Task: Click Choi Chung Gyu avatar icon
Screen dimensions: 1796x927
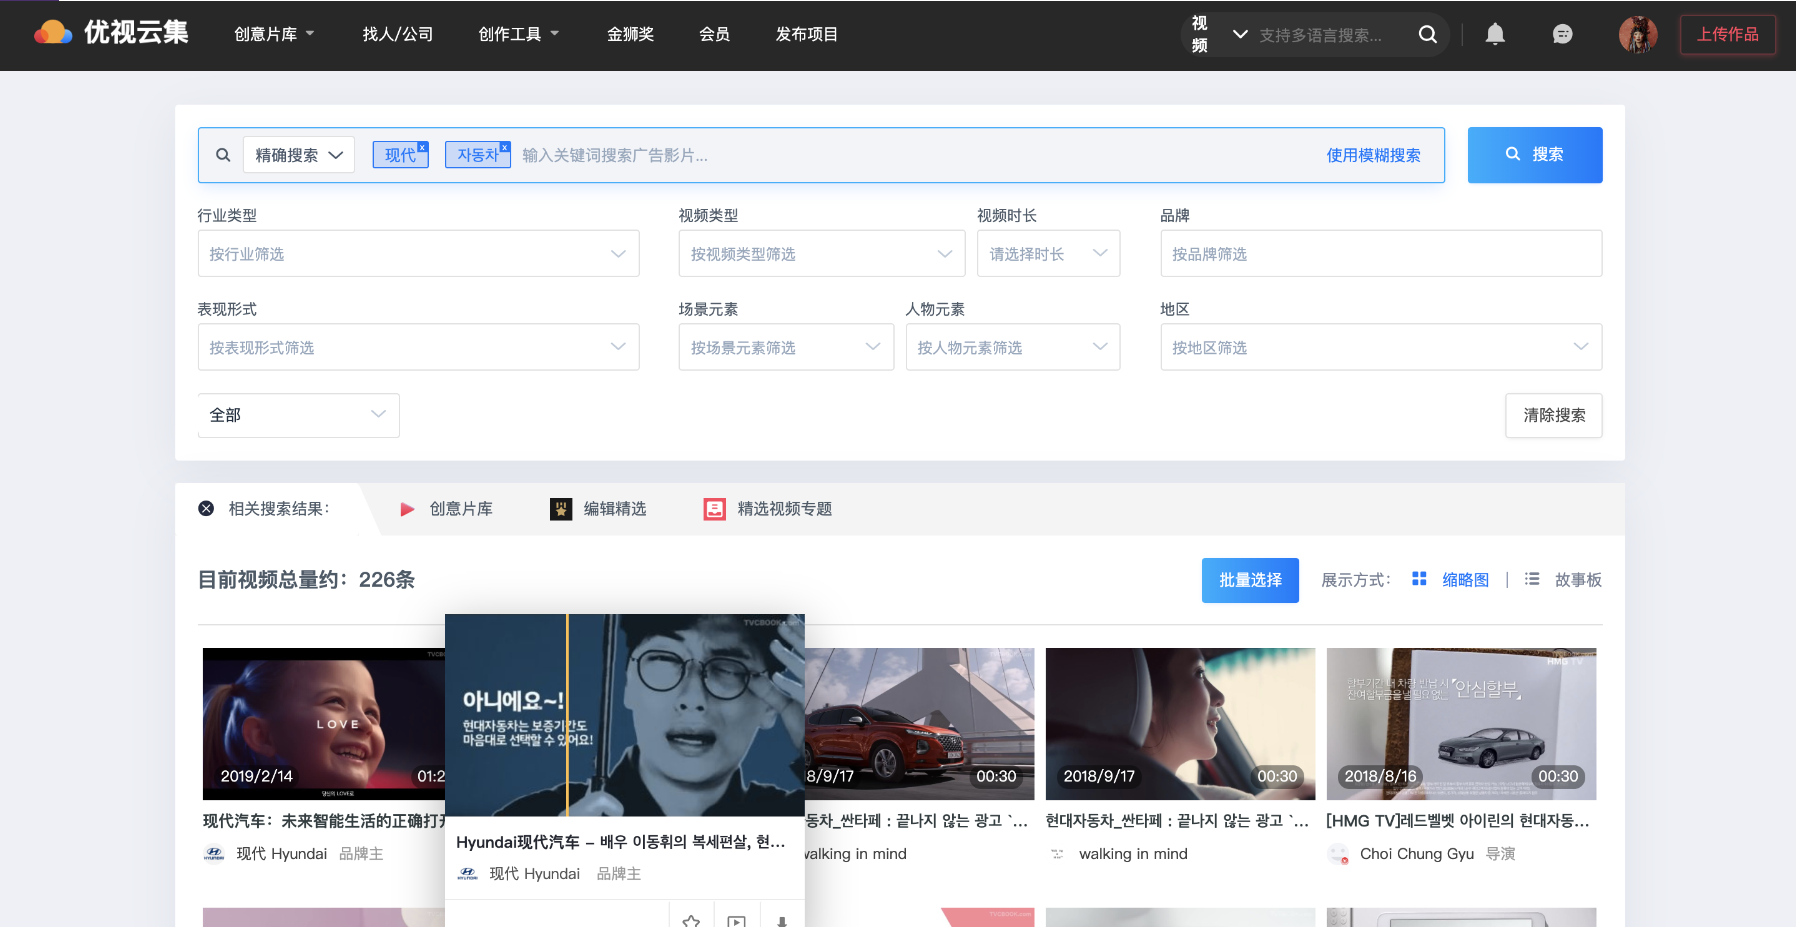Action: point(1338,854)
